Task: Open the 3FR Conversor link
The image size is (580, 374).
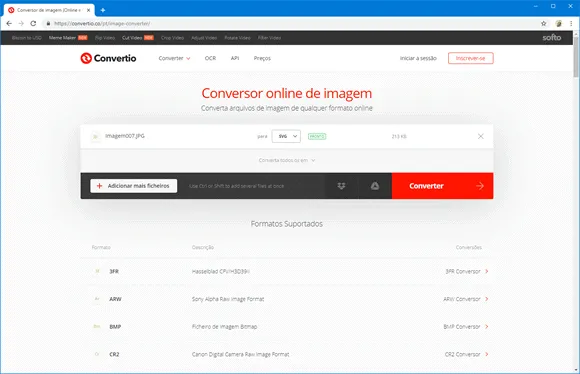Action: tap(463, 271)
